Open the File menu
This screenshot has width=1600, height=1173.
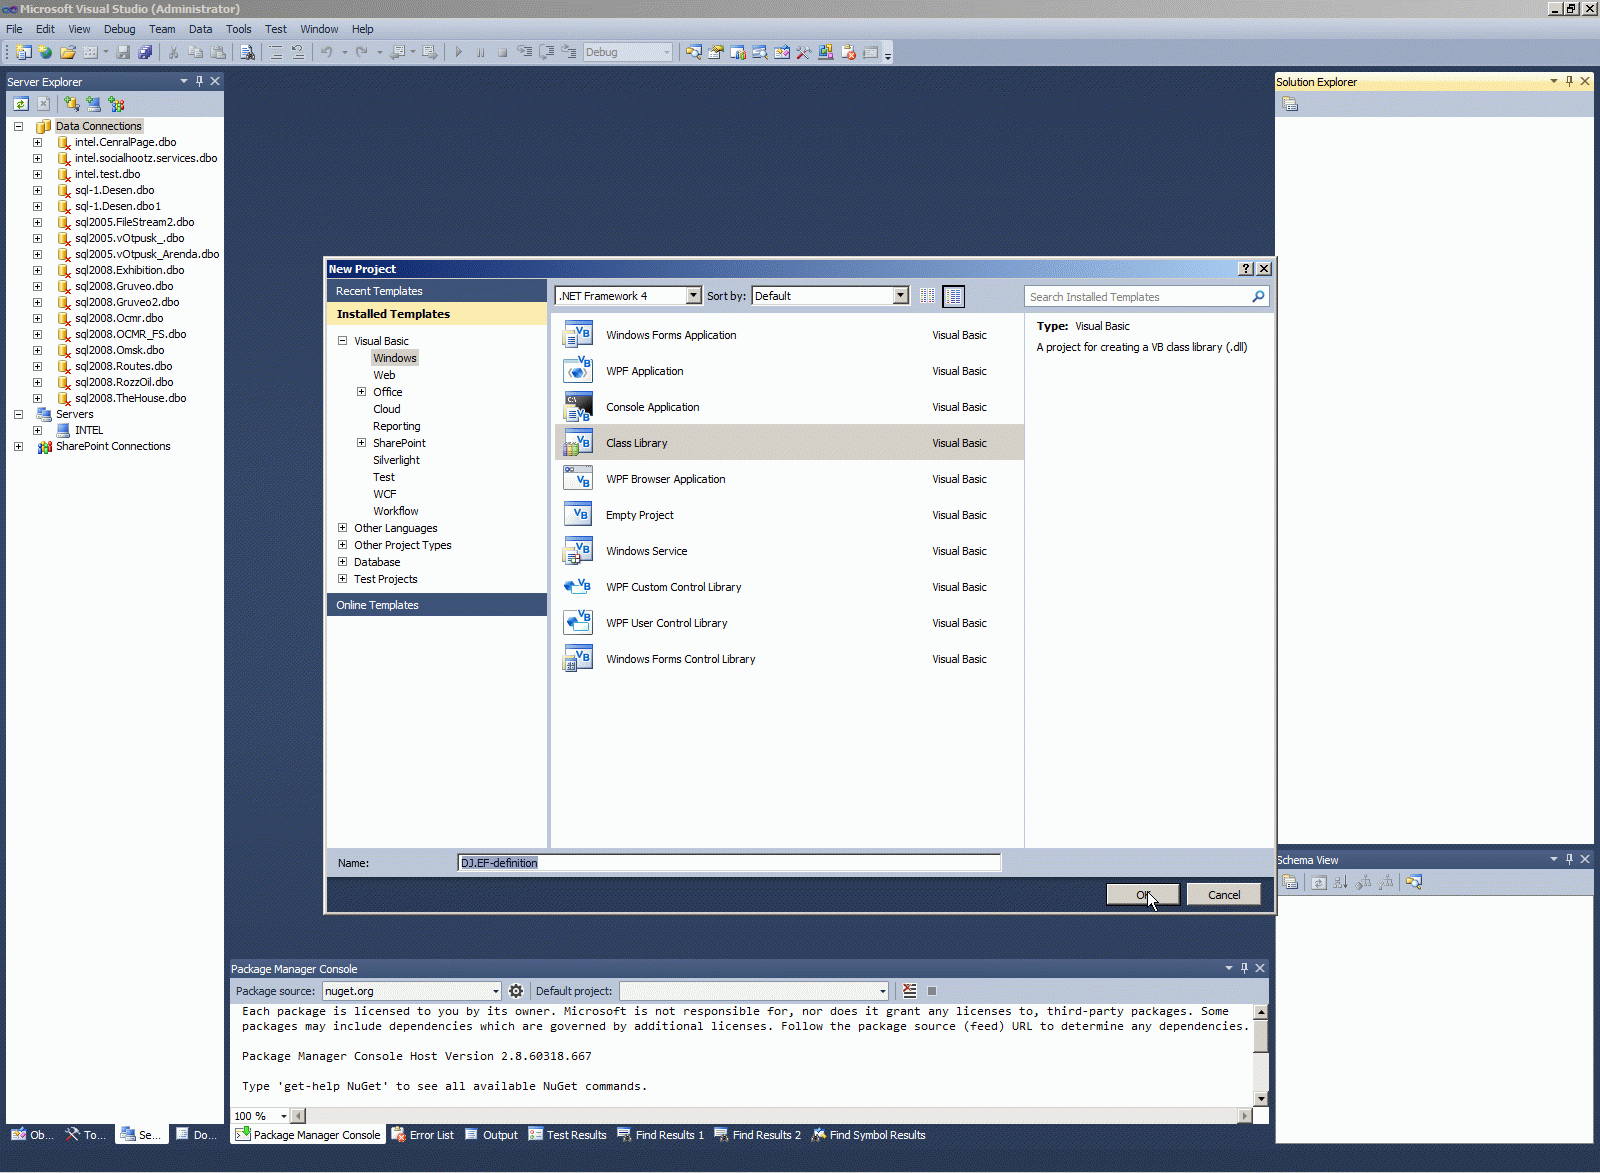[14, 29]
